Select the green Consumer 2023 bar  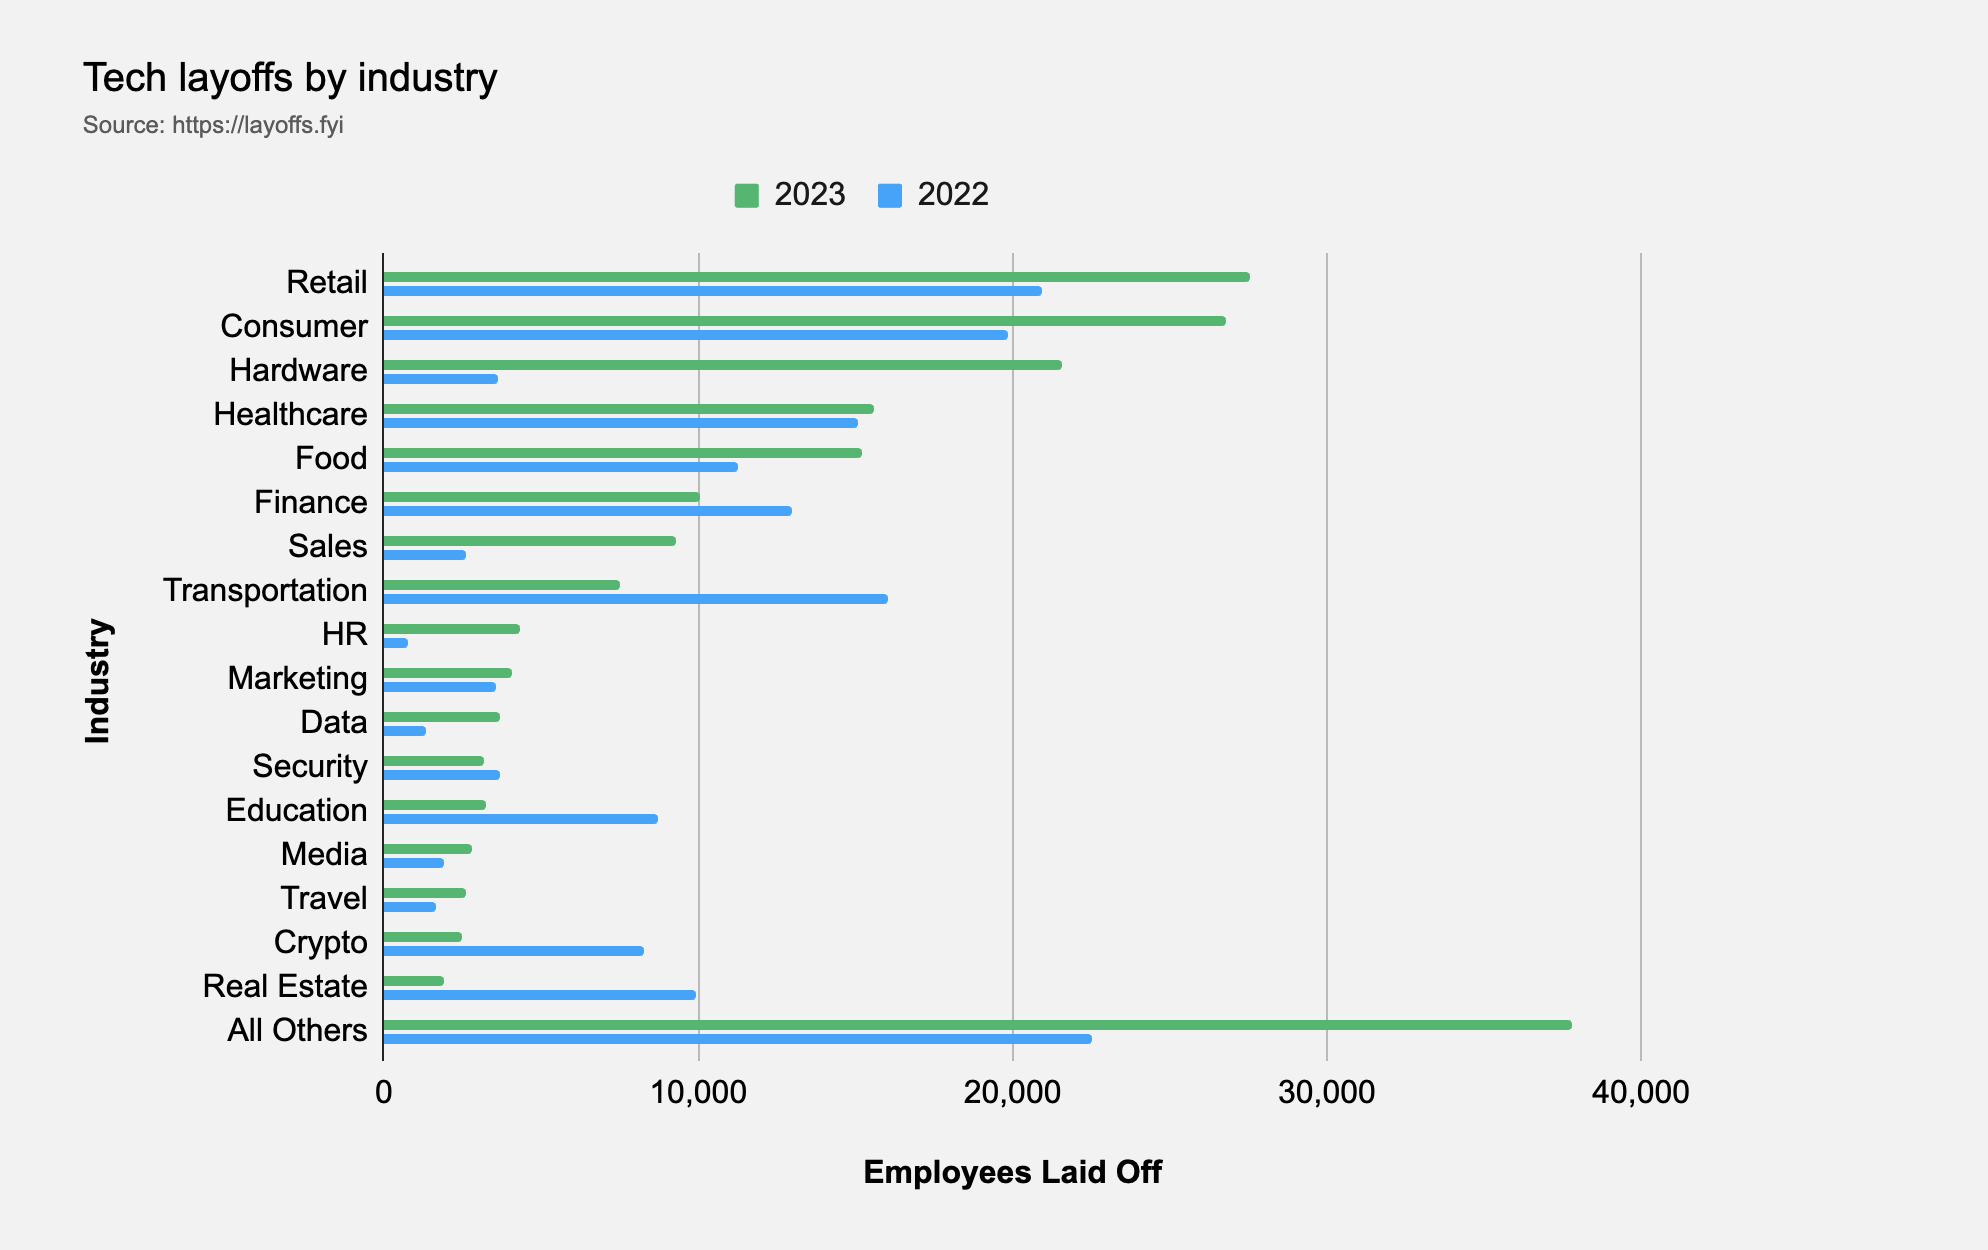pyautogui.click(x=803, y=321)
